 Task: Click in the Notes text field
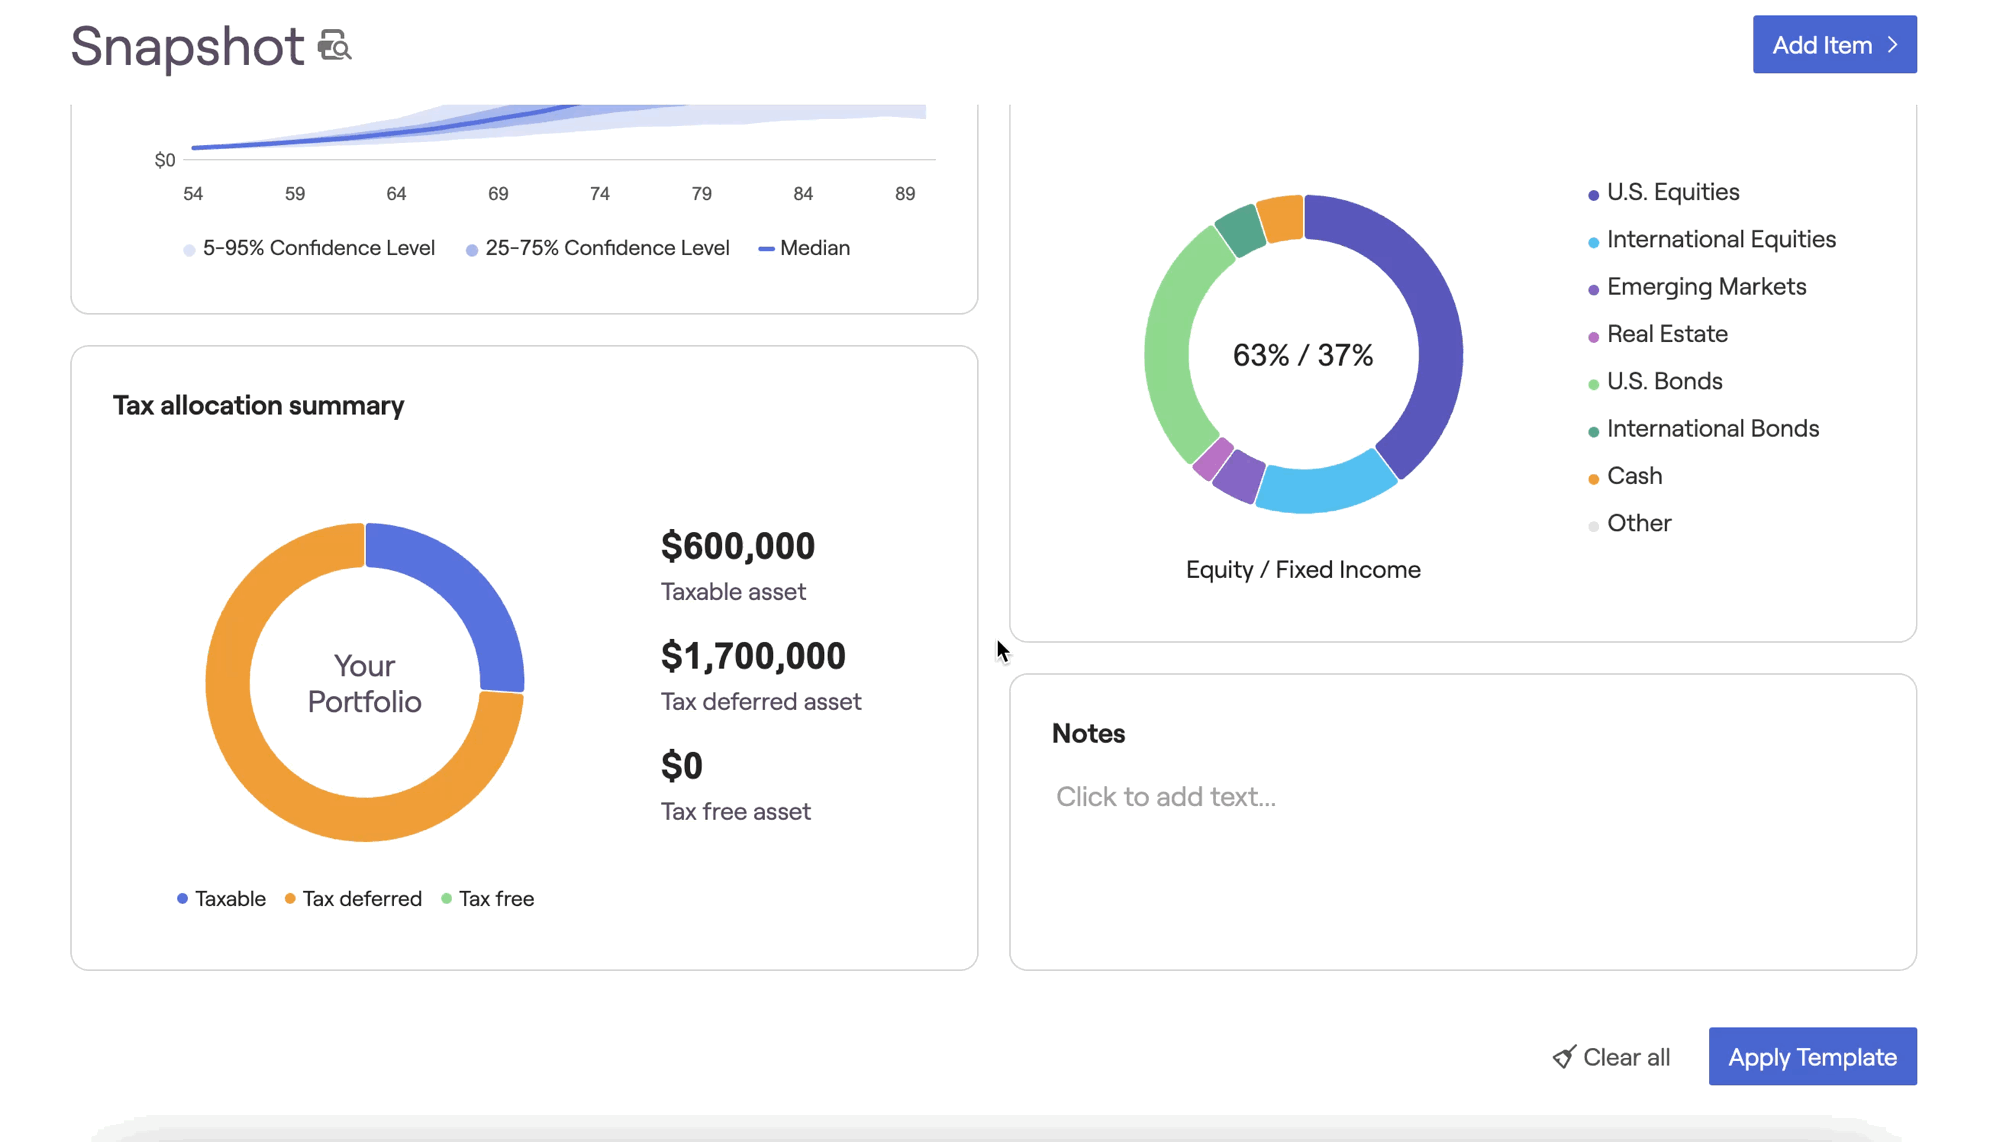[x=1166, y=797]
